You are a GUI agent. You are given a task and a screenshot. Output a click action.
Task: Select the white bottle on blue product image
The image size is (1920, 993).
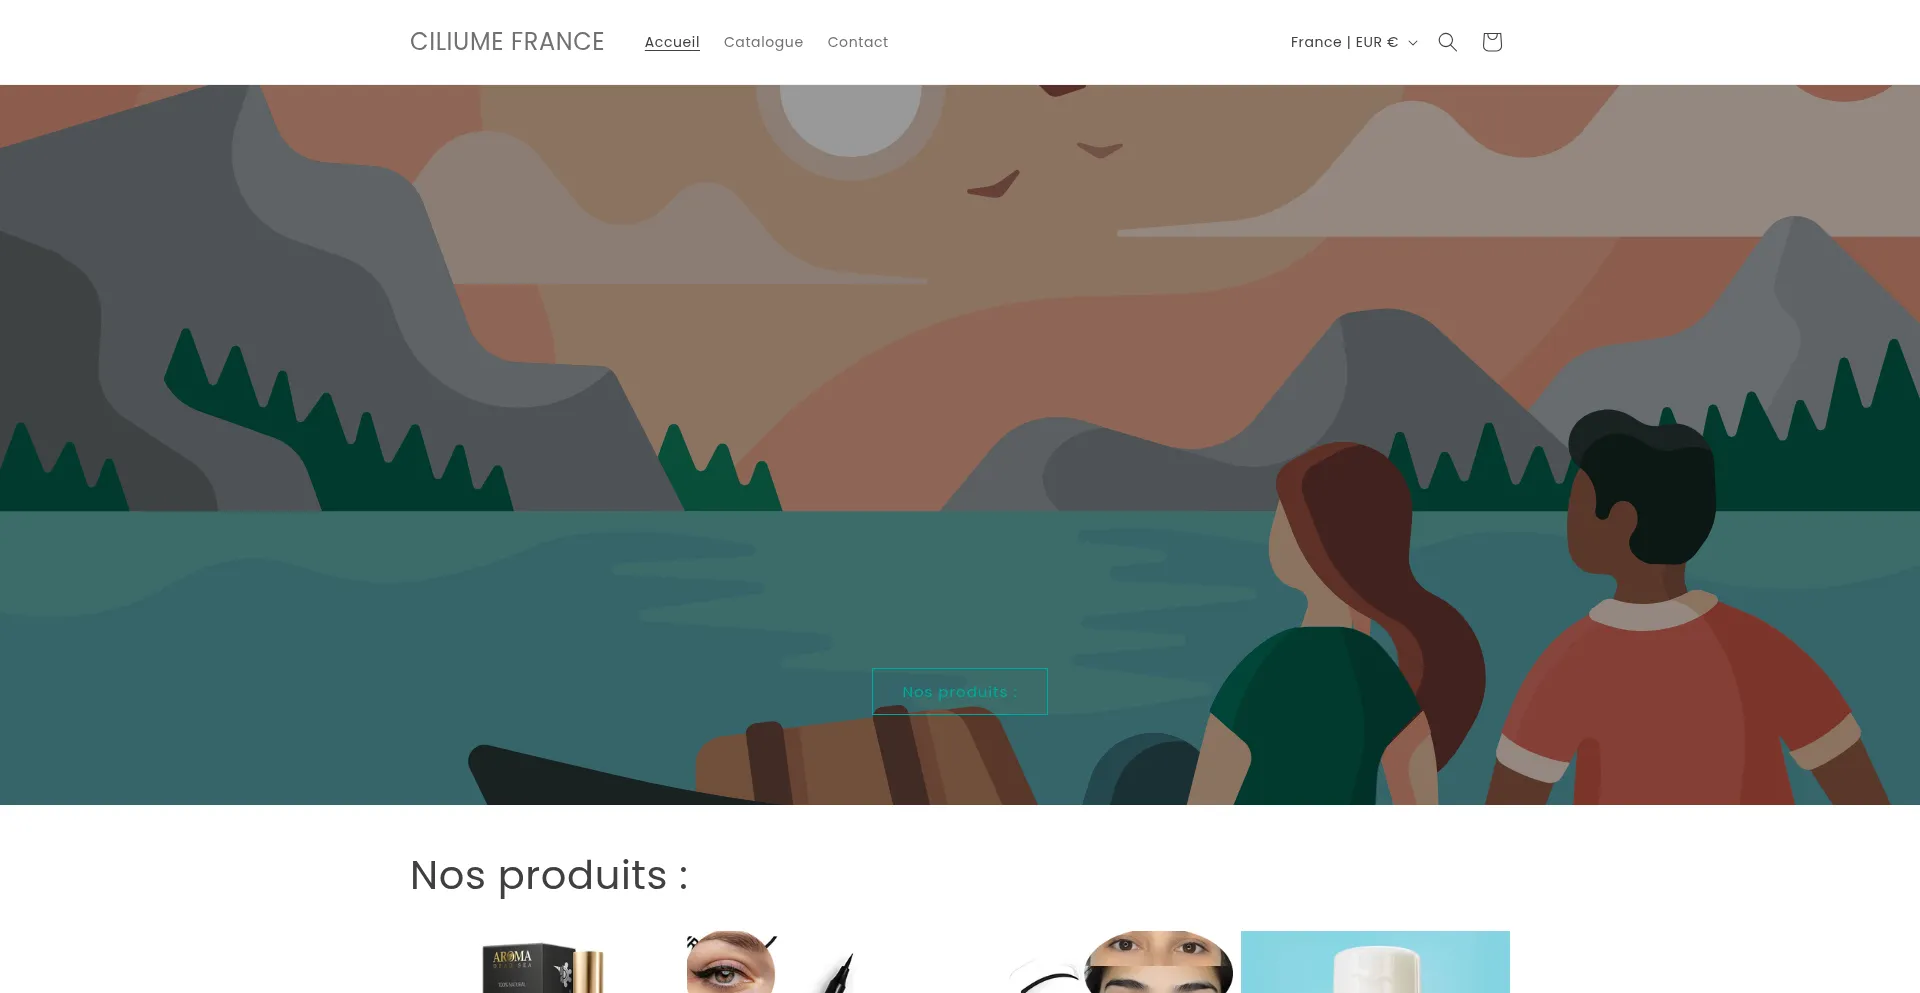pos(1375,962)
